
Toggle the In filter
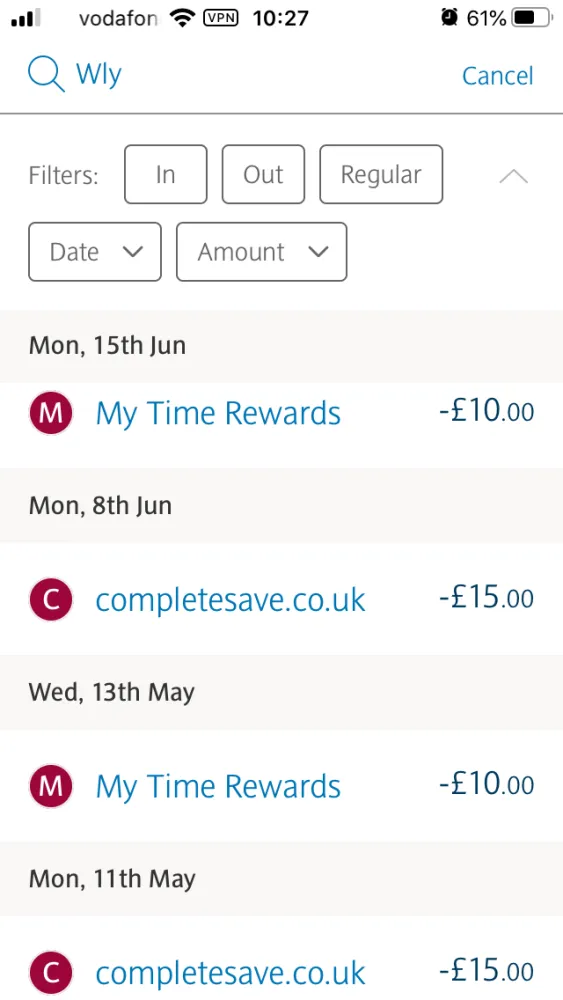click(x=166, y=174)
